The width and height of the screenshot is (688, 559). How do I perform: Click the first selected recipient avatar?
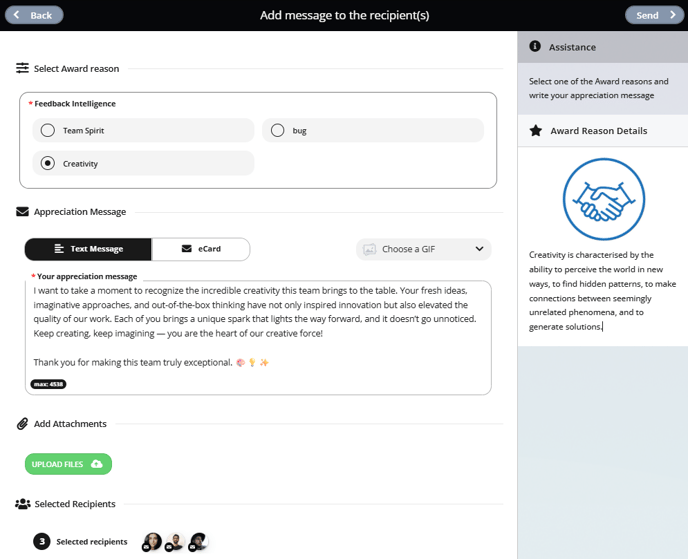pyautogui.click(x=152, y=542)
